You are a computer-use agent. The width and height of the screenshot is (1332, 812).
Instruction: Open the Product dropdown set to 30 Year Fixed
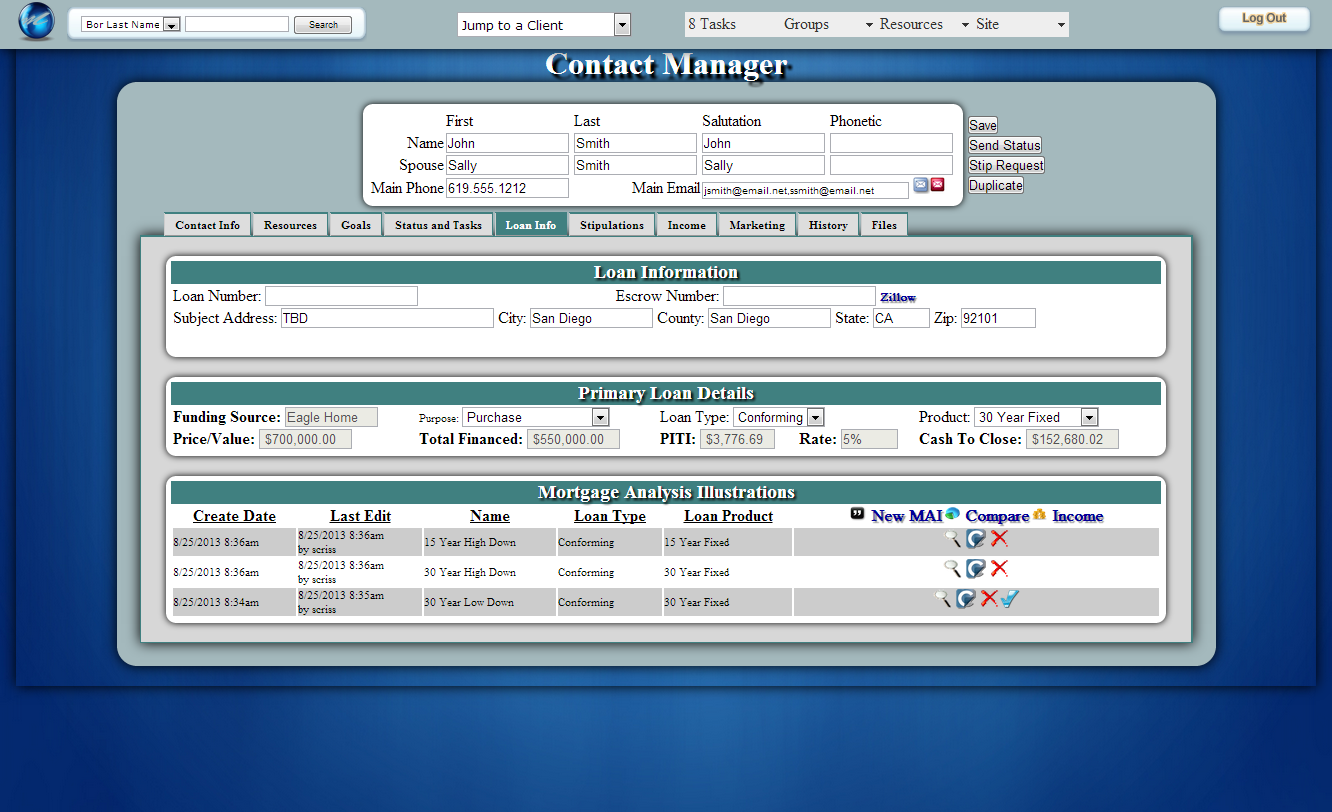(x=1089, y=418)
